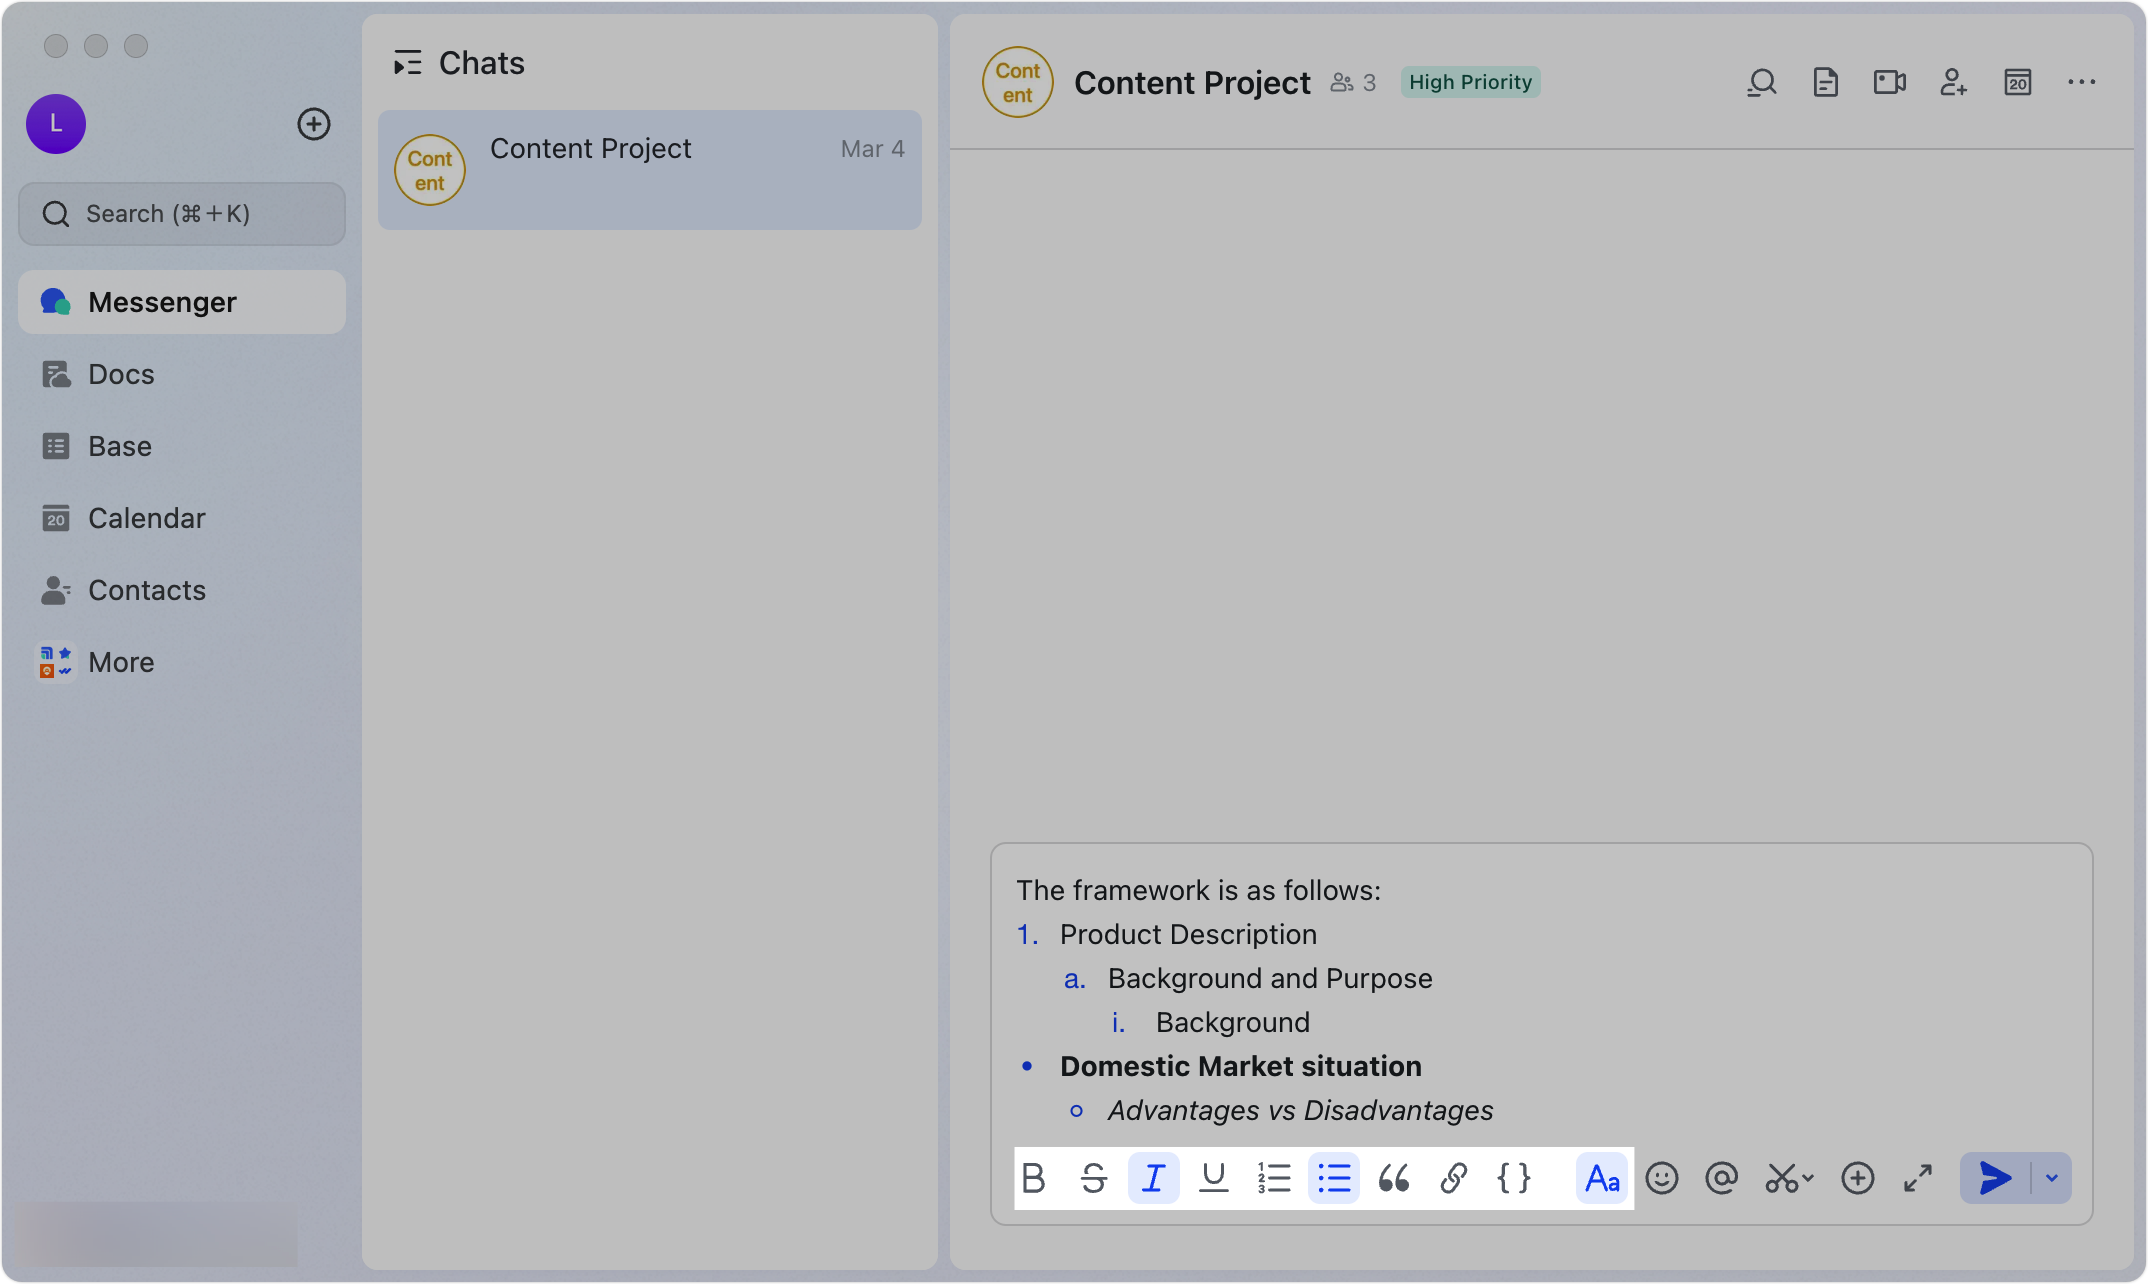Screen dimensions: 2148x1284
Task: Create a new chat with the plus button
Action: point(314,124)
